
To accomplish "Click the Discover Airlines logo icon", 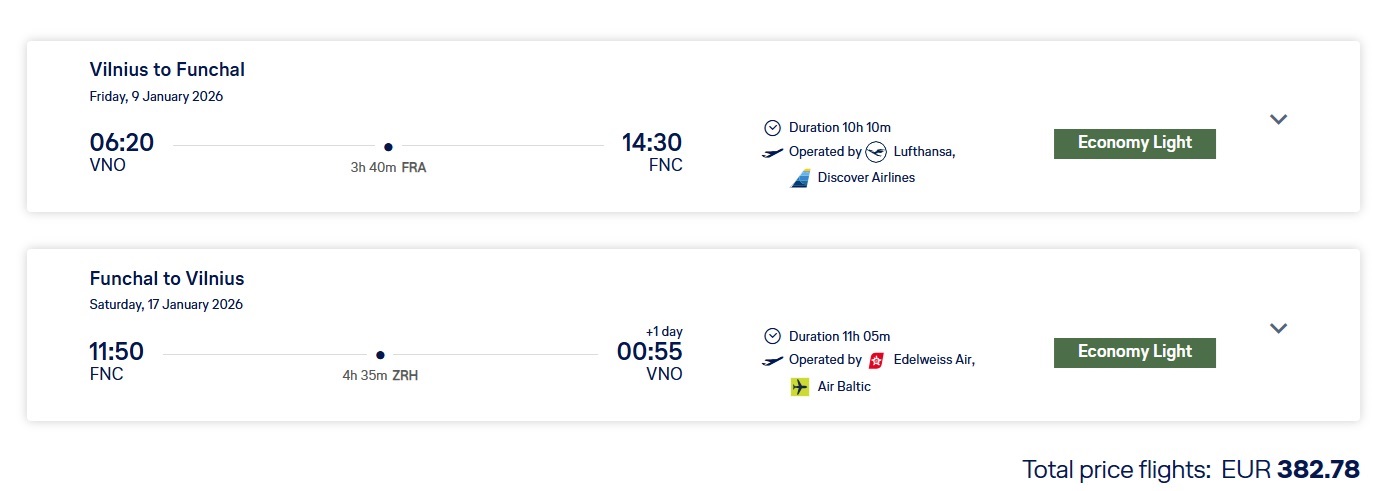I will point(800,178).
